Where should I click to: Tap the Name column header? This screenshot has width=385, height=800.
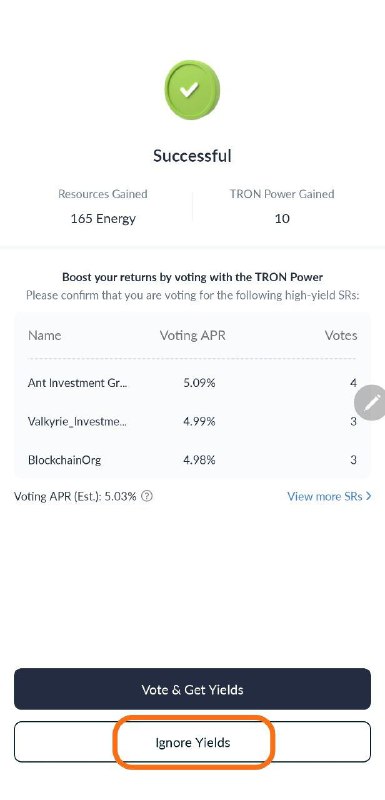click(44, 335)
